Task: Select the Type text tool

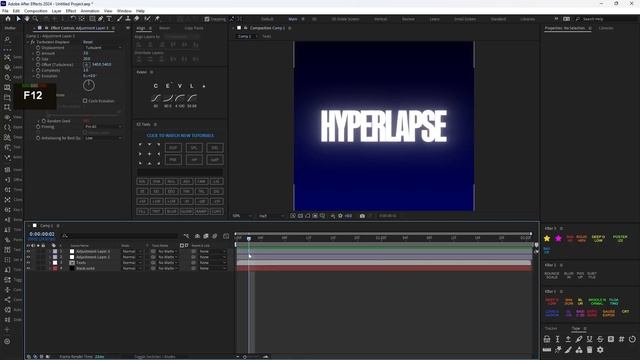Action: 109,19
